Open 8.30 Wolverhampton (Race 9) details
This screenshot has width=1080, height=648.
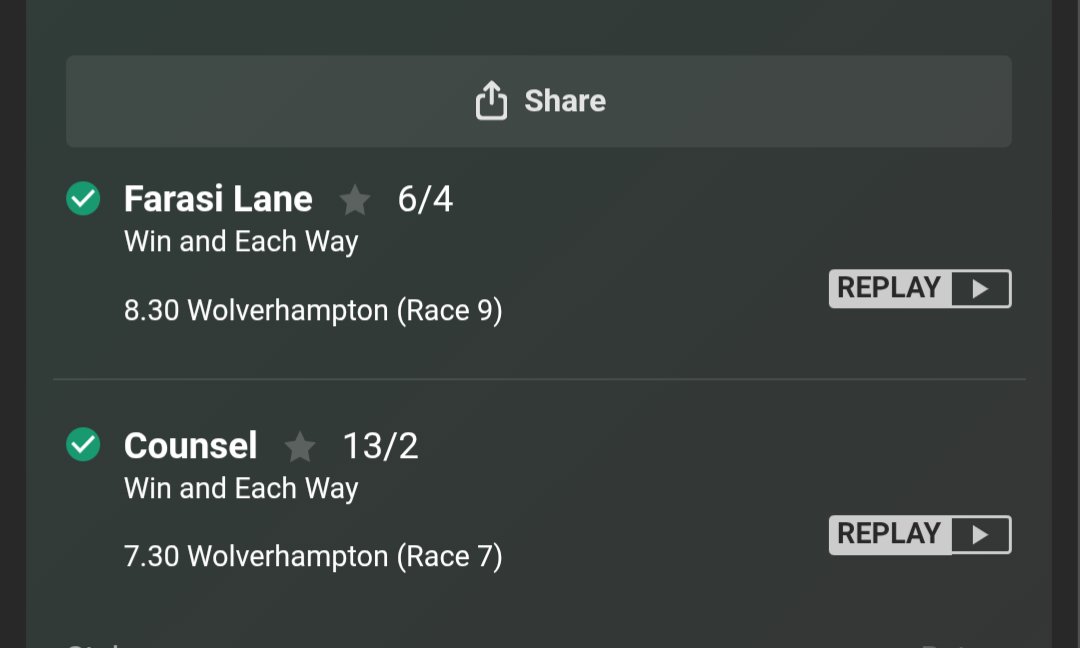(x=313, y=311)
